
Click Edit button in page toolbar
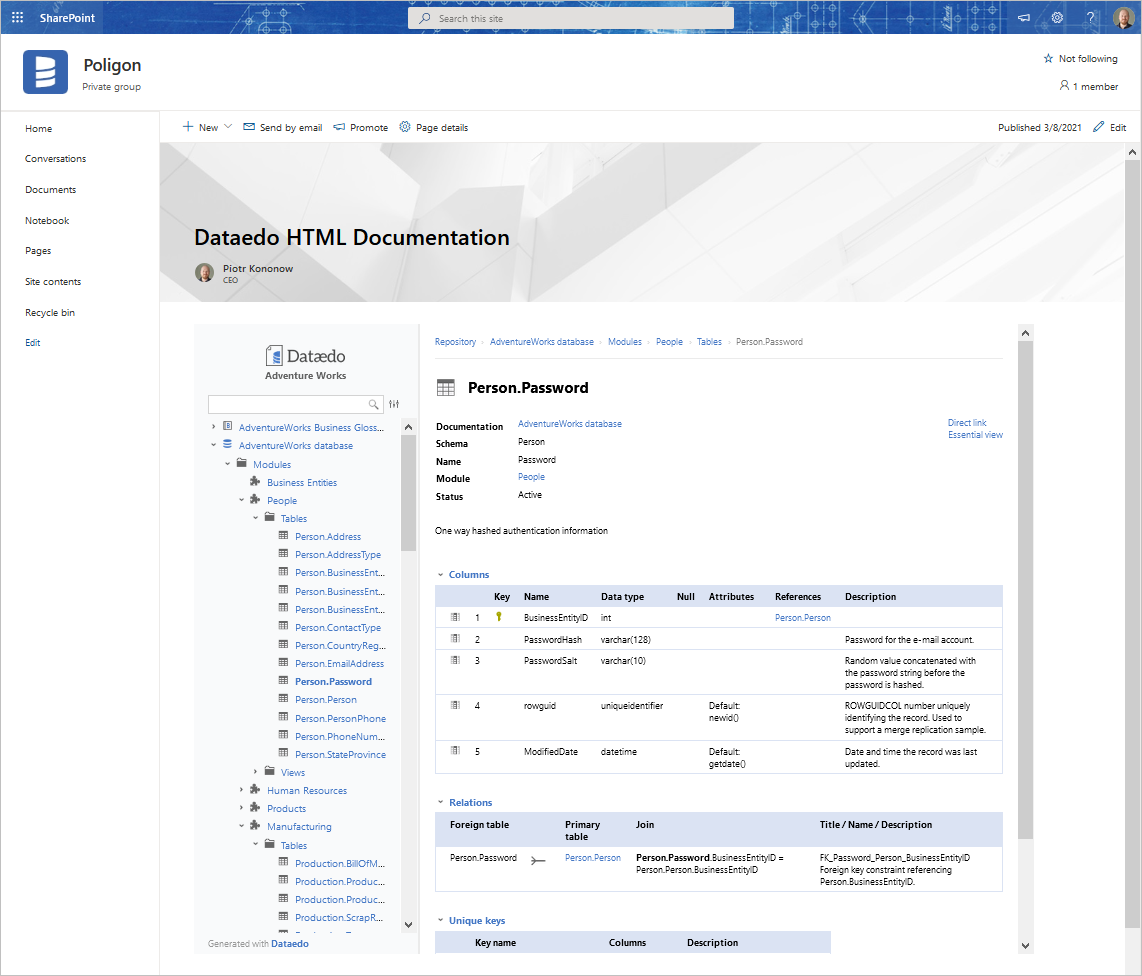(x=1109, y=127)
